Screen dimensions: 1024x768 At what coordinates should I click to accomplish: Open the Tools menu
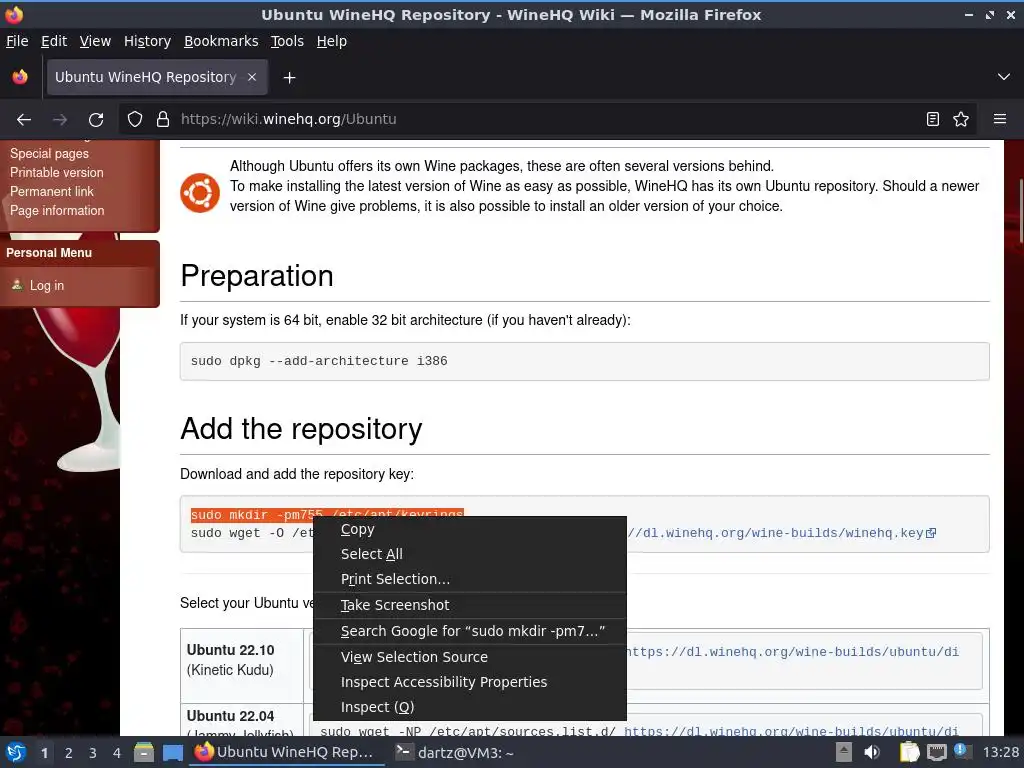point(287,41)
